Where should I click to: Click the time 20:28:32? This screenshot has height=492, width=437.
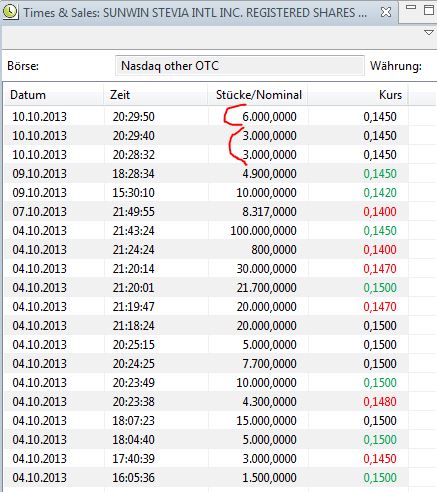click(133, 155)
